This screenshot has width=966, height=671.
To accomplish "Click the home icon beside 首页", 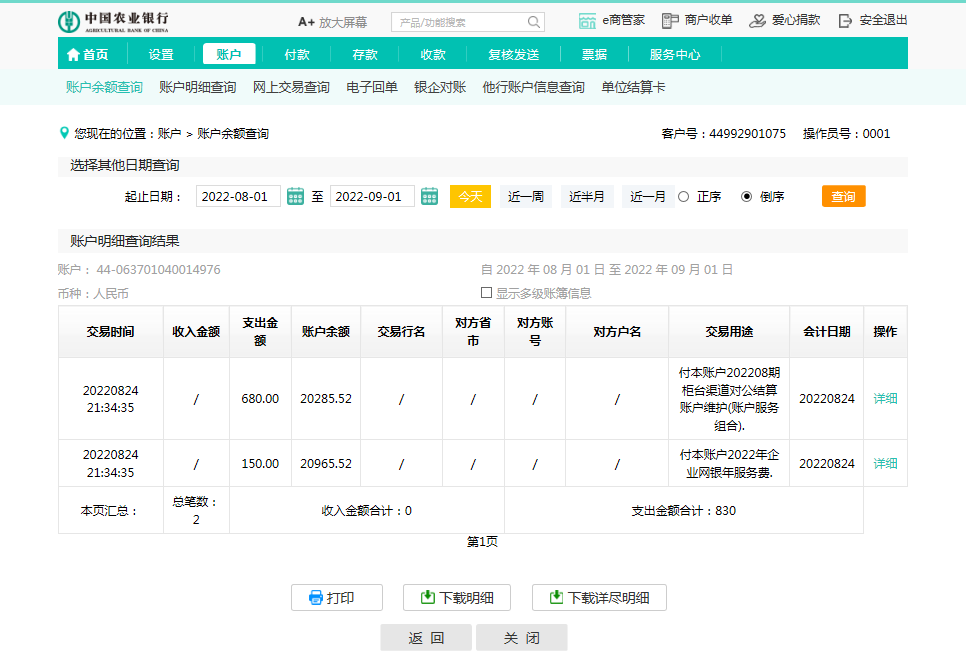I will click(x=73, y=55).
